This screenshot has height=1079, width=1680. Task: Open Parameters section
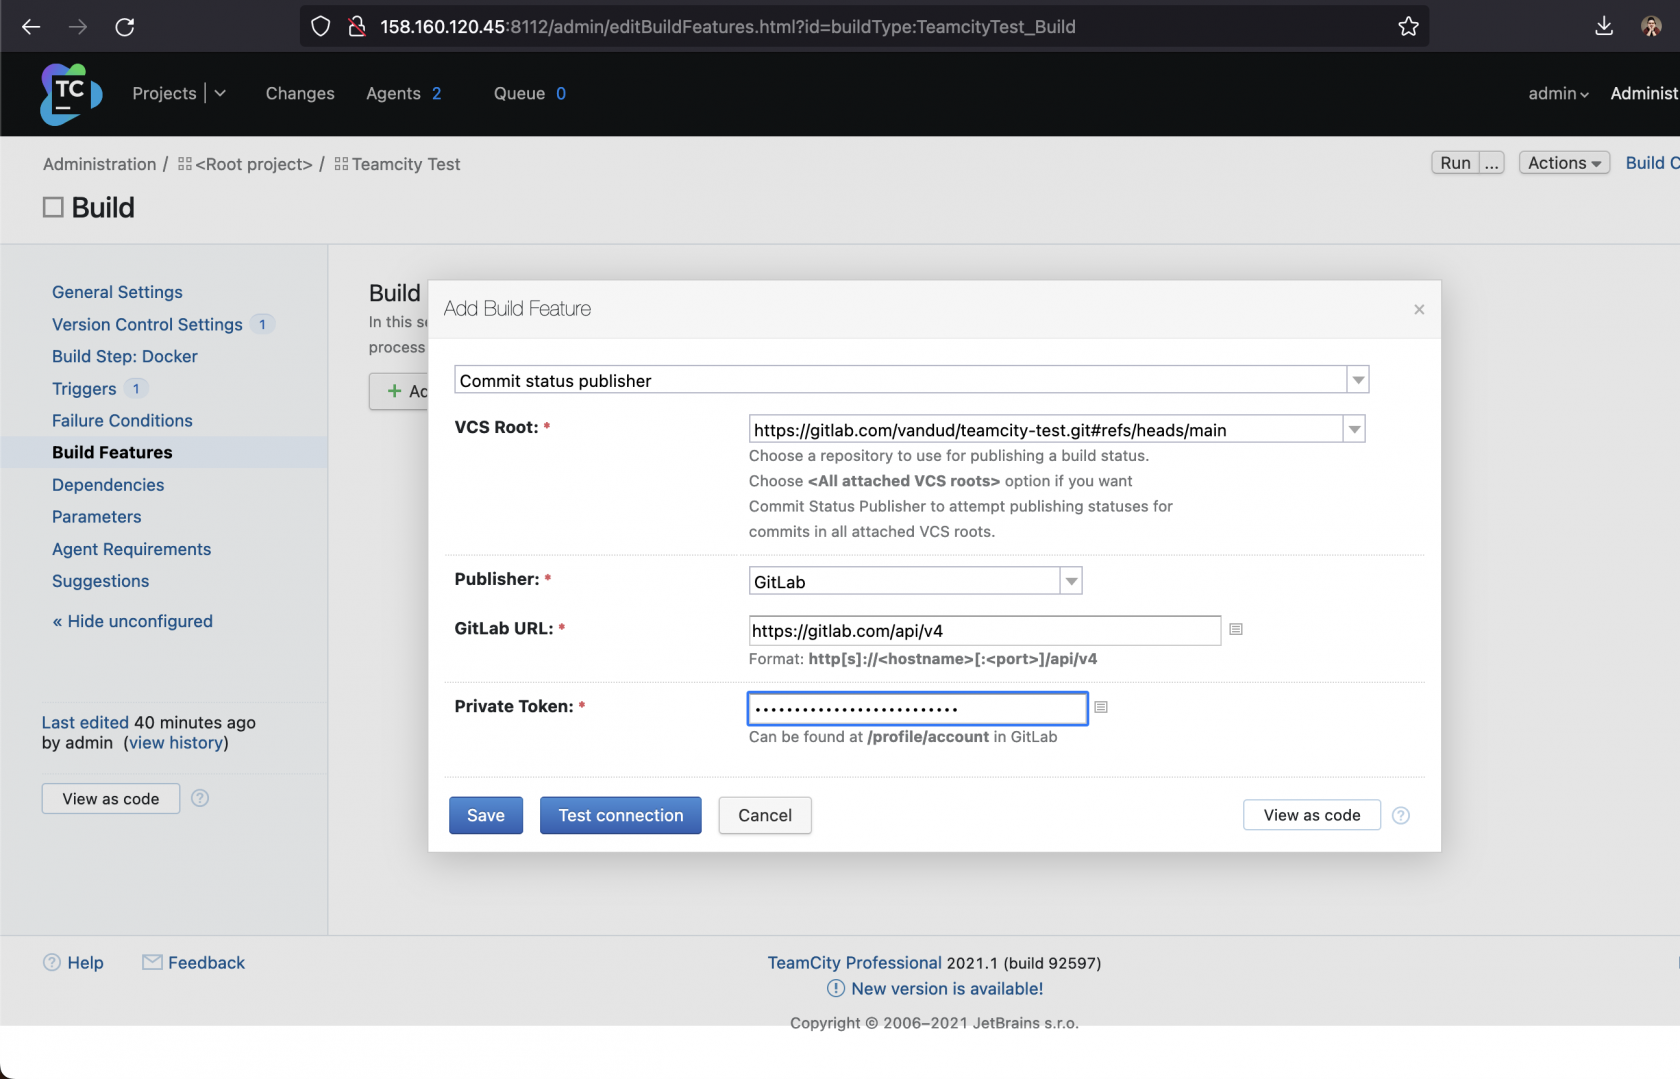click(x=97, y=516)
